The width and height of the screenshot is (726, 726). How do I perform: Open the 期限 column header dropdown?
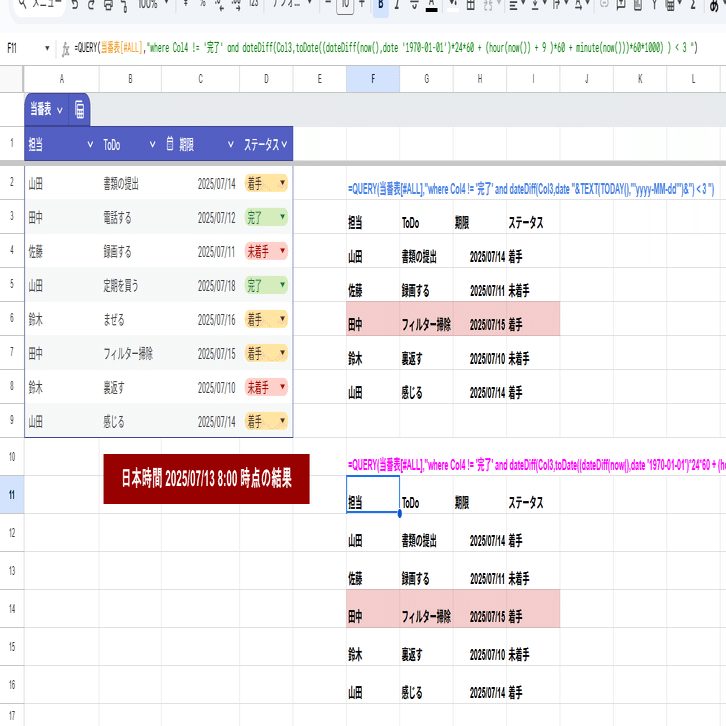pos(231,144)
